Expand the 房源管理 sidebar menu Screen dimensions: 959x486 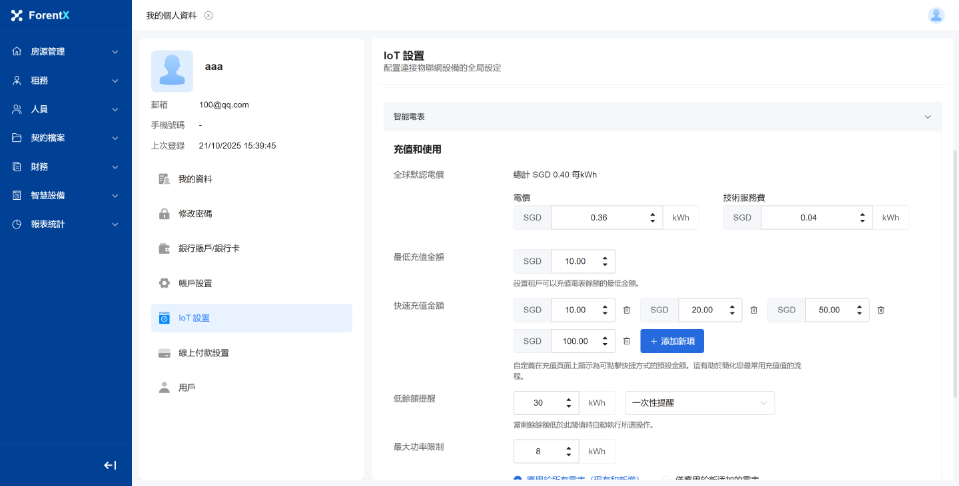pyautogui.click(x=65, y=51)
